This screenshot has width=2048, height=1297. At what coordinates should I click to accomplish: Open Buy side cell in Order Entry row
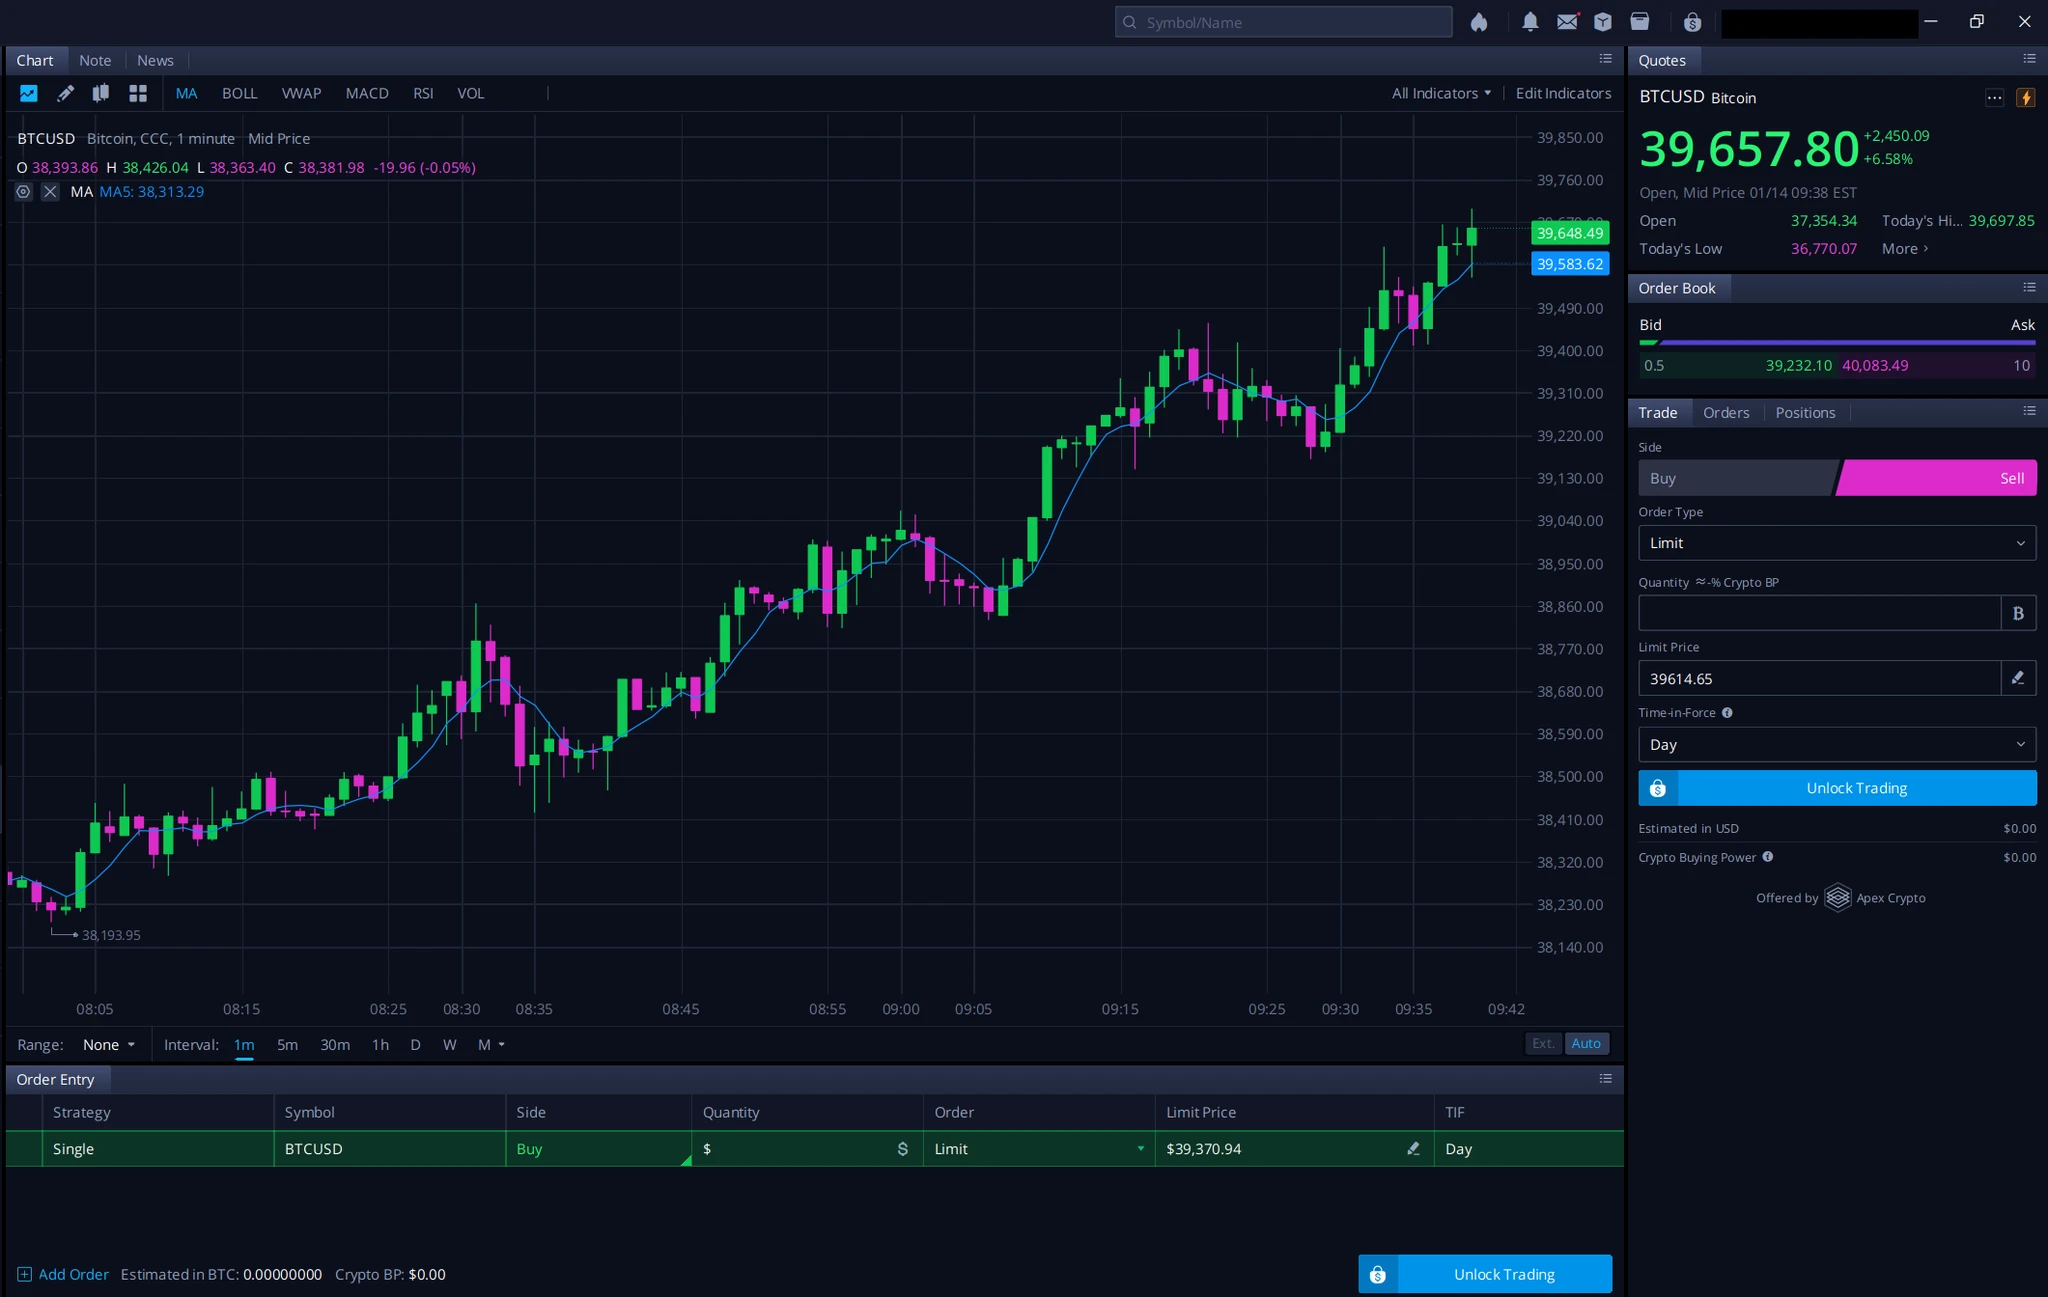(598, 1149)
